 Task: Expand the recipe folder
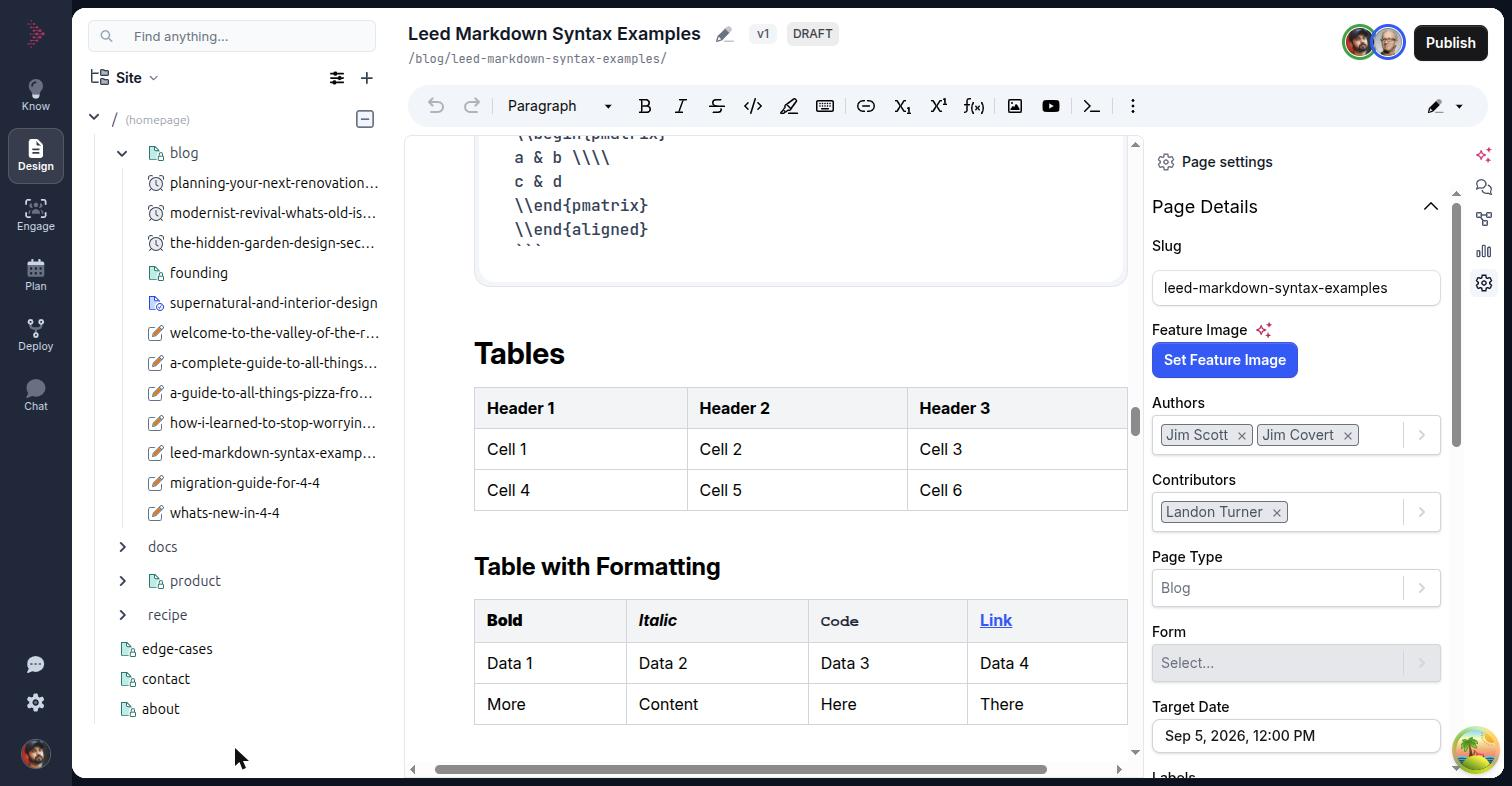click(122, 615)
